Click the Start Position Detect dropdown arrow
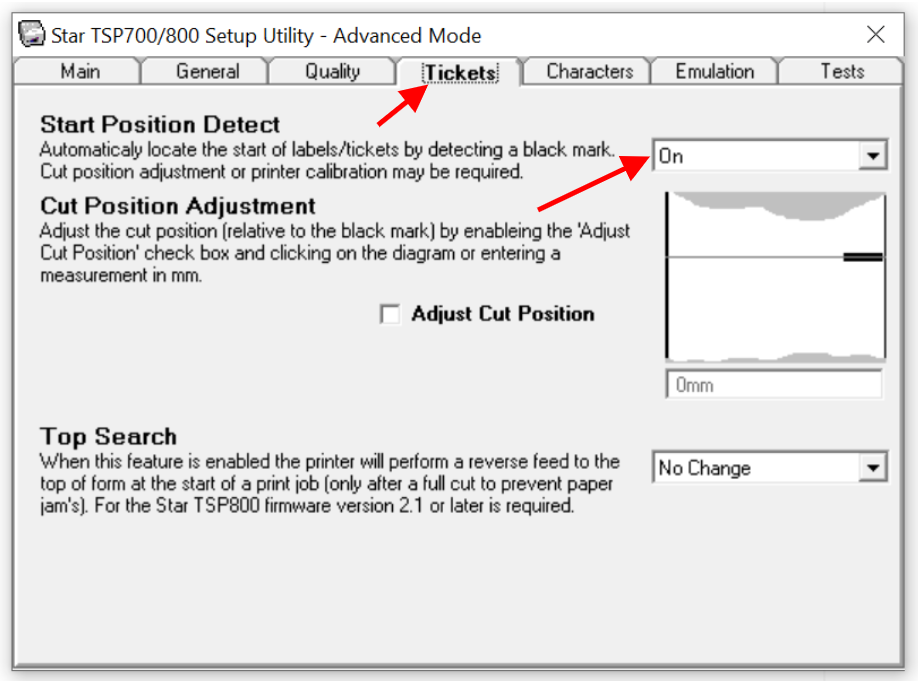 [874, 156]
